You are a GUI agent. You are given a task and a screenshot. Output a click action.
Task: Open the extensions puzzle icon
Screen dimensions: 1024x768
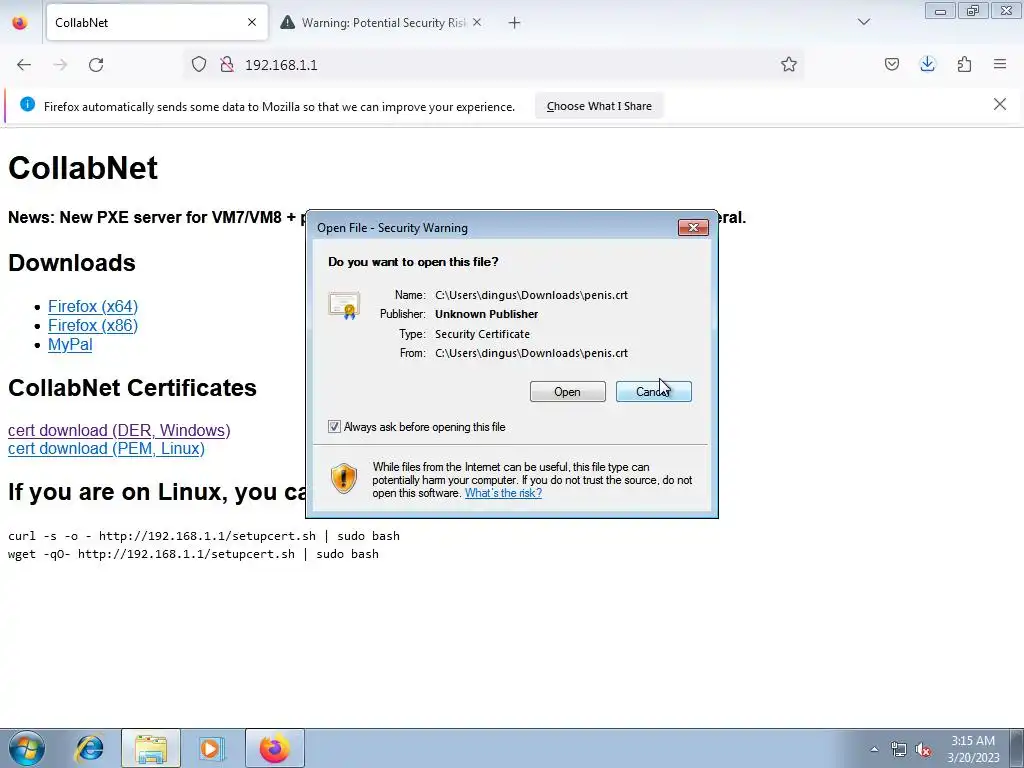pyautogui.click(x=964, y=64)
